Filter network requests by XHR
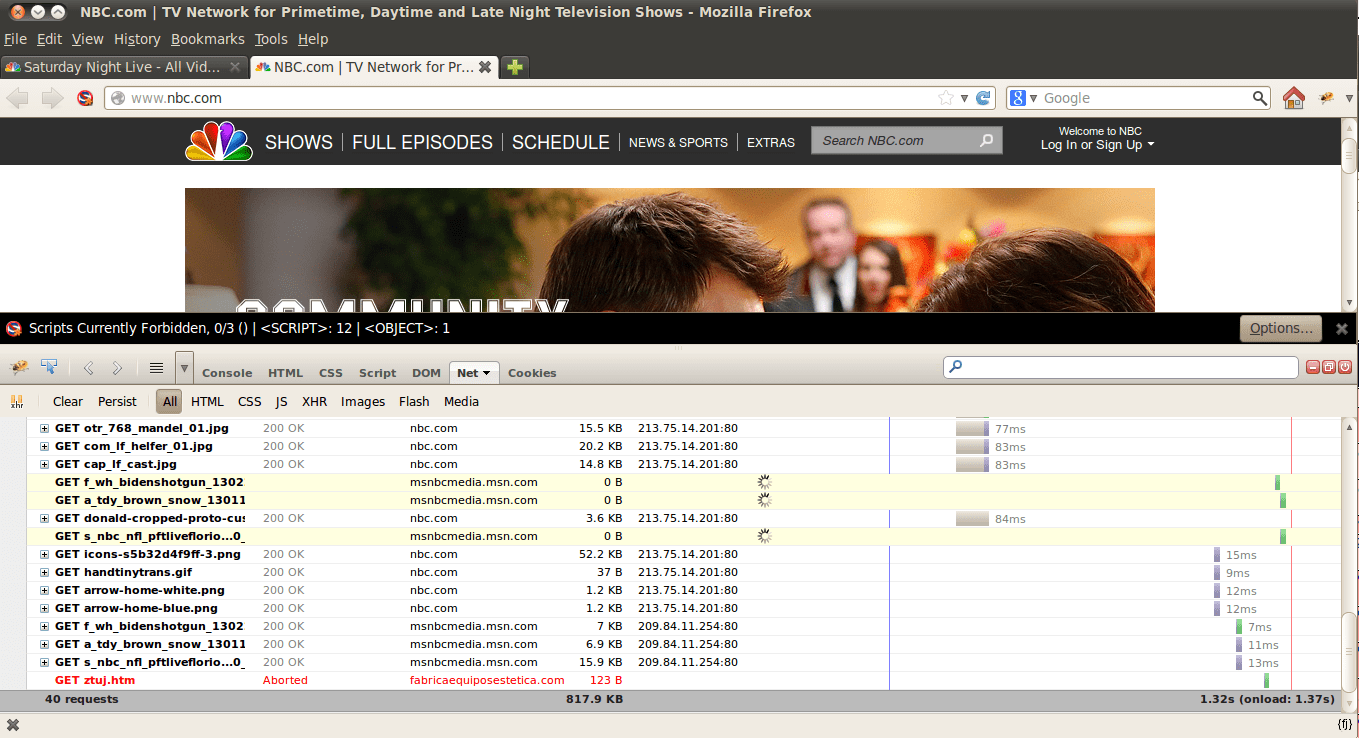 (x=315, y=402)
